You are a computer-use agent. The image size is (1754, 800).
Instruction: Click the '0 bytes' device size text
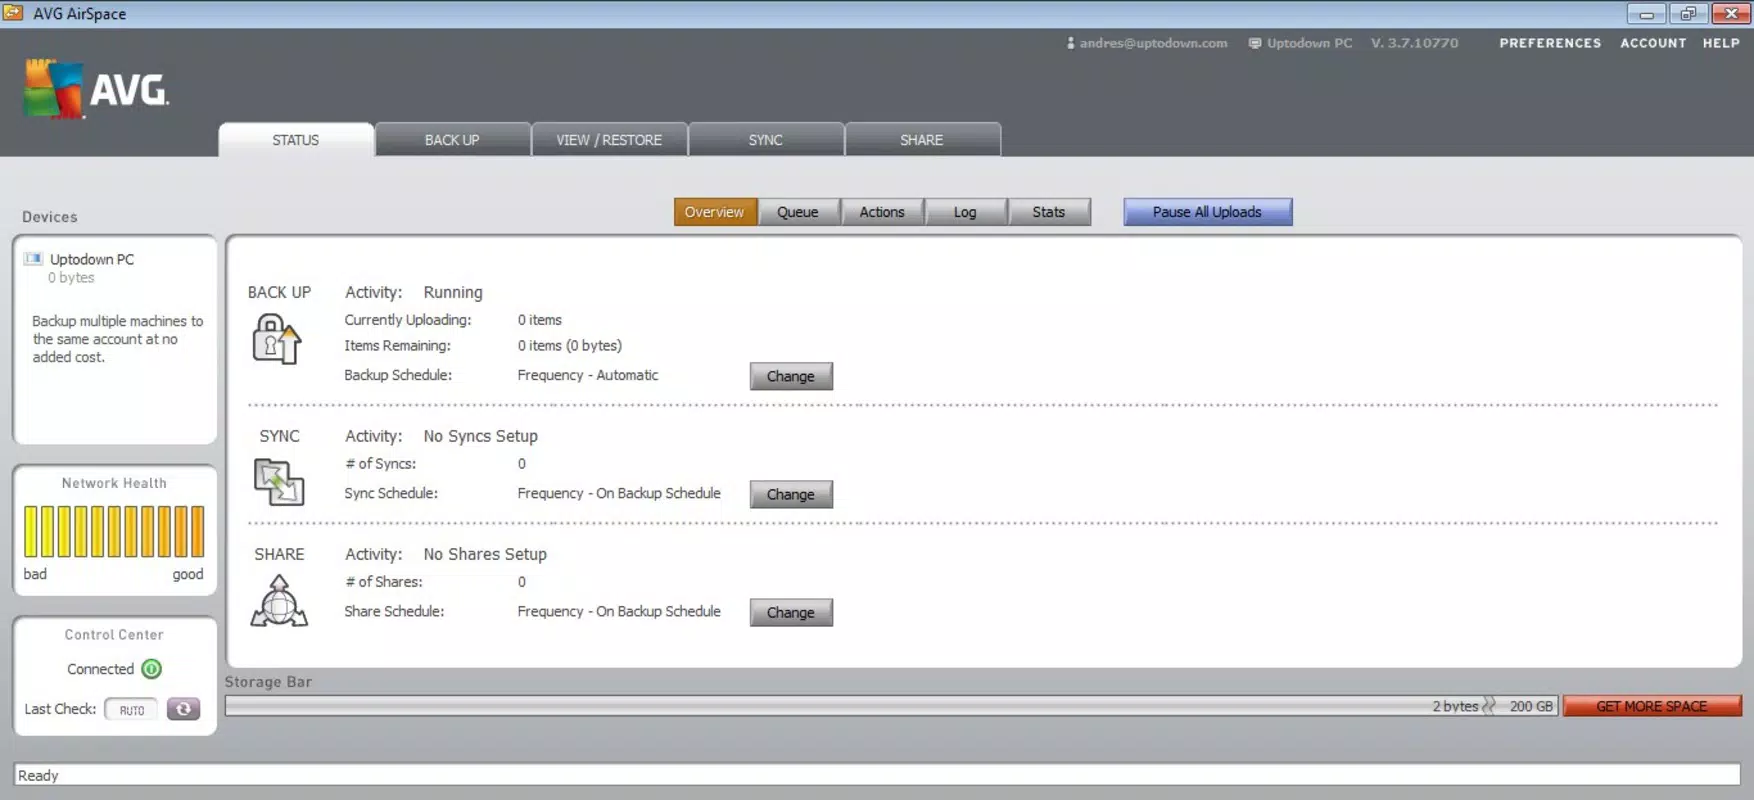(71, 278)
